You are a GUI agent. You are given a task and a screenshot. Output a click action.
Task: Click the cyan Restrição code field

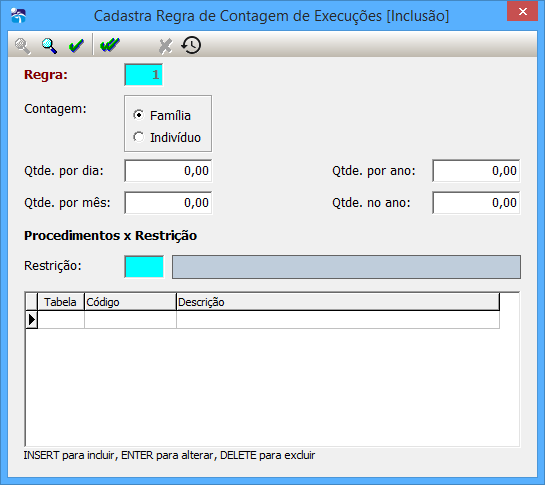tap(144, 267)
